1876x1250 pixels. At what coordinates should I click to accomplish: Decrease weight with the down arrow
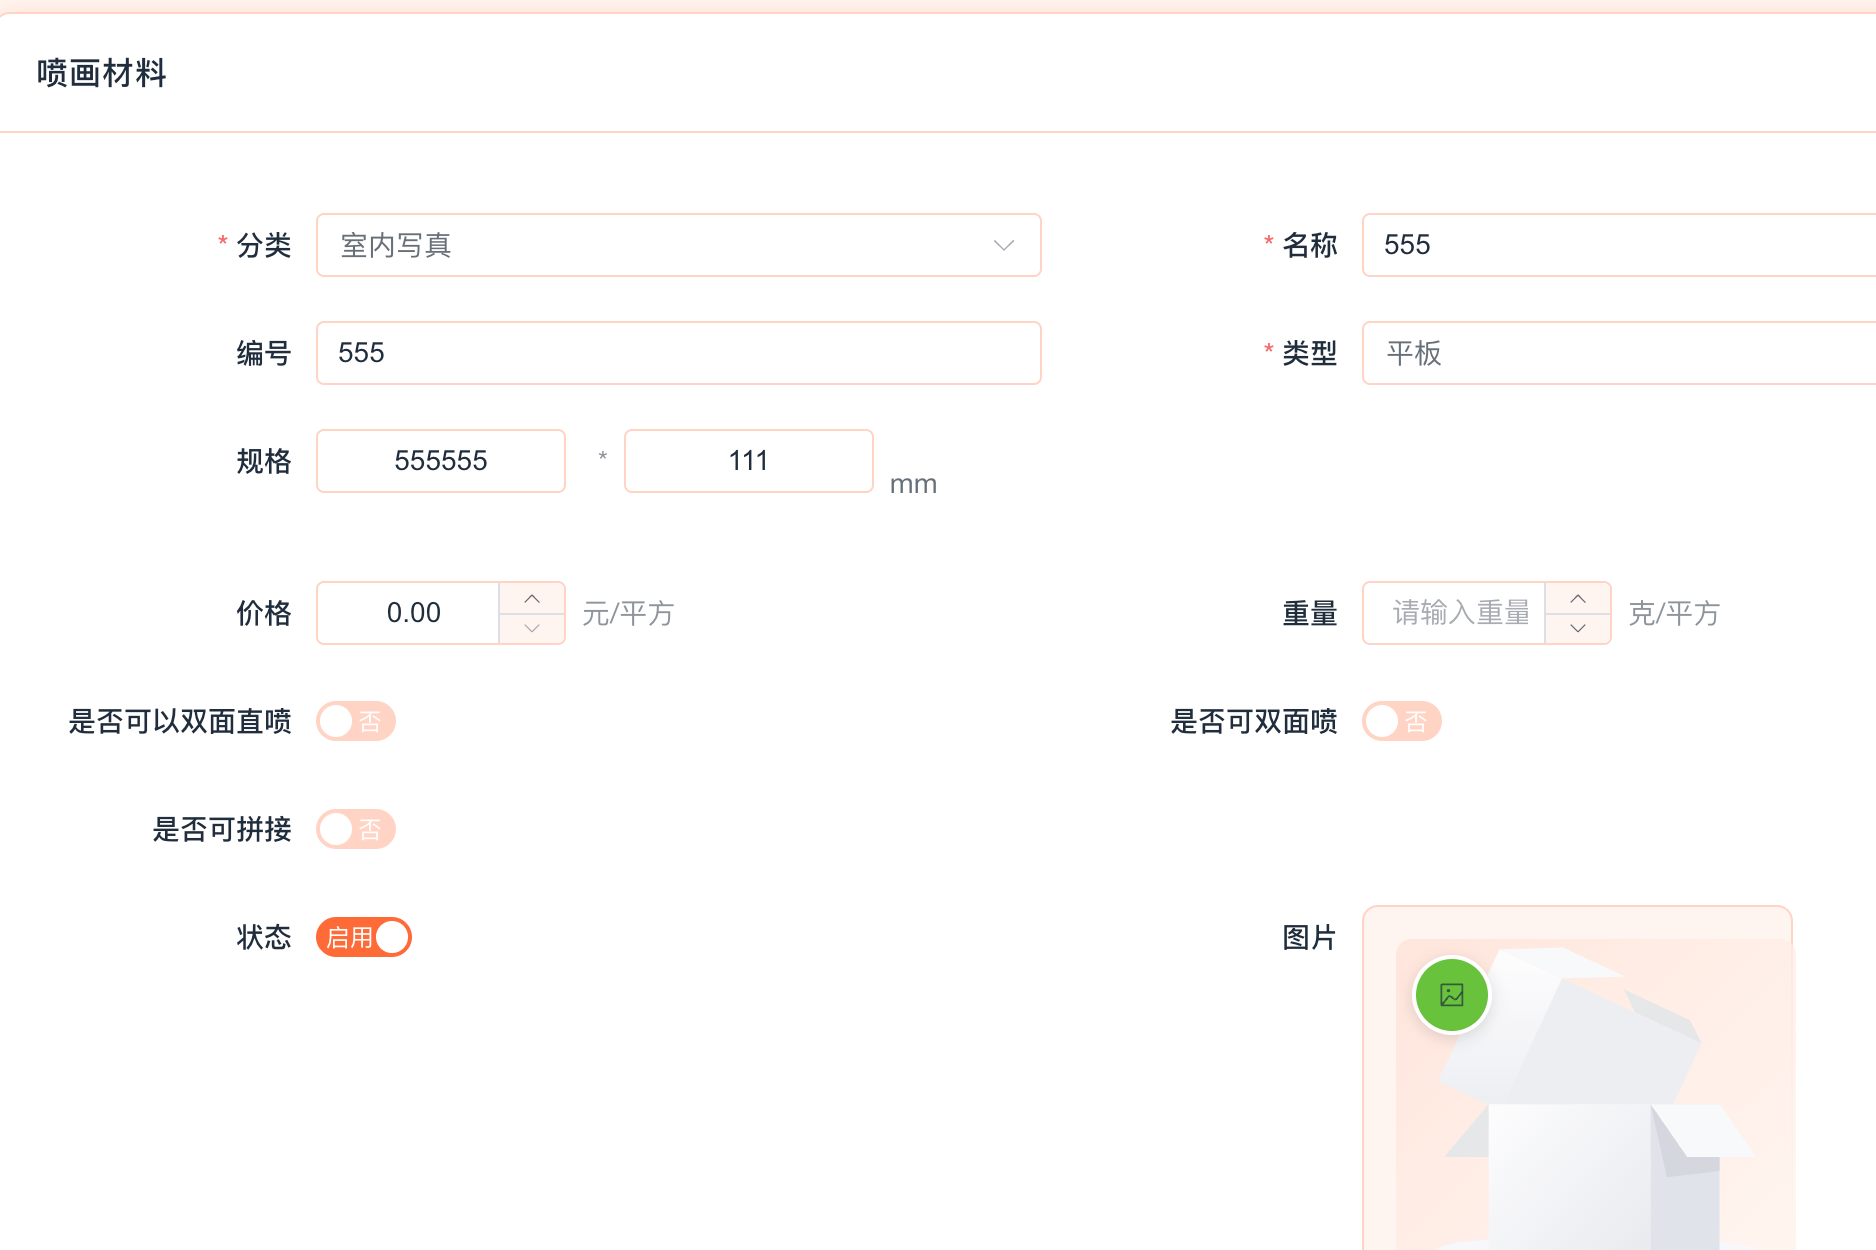(1578, 628)
